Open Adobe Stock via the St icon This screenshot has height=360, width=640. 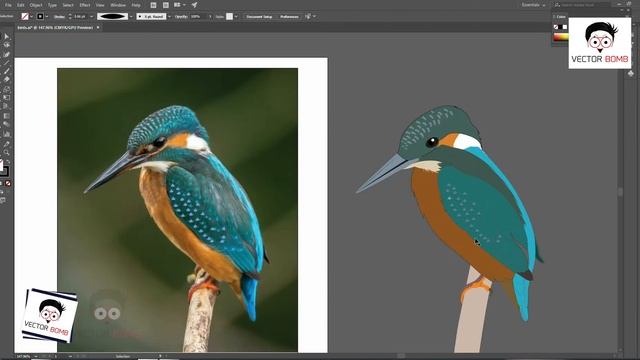(166, 5)
